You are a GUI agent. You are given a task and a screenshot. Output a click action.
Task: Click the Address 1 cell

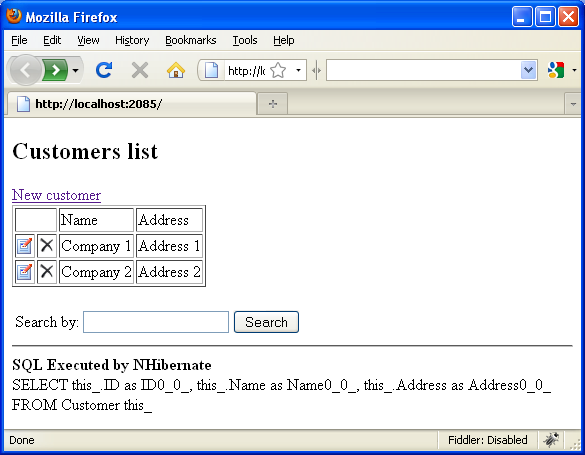coord(169,246)
